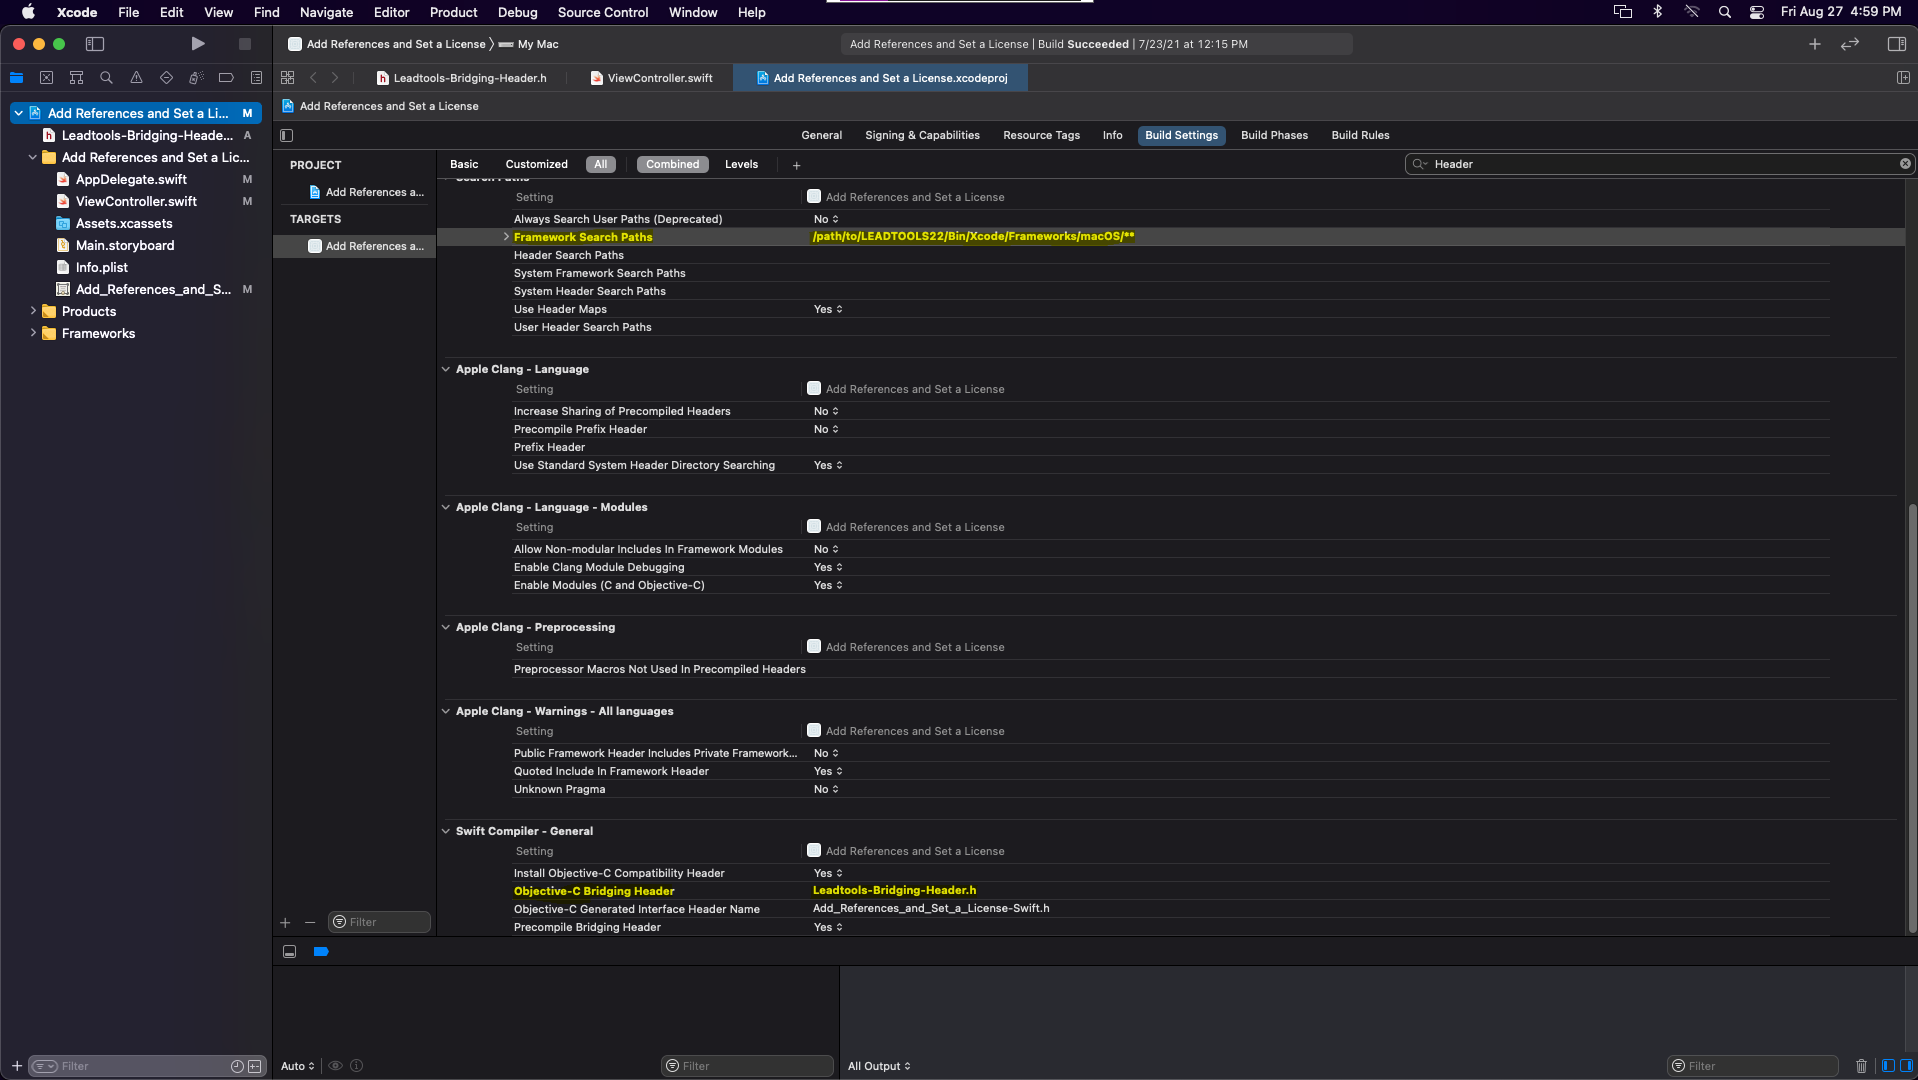Add an editor split on right
1918x1080 pixels.
(x=1903, y=78)
